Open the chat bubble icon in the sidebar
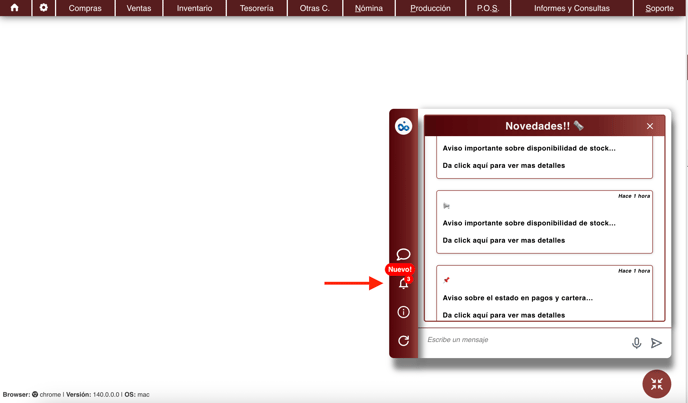The width and height of the screenshot is (688, 403). pos(403,254)
